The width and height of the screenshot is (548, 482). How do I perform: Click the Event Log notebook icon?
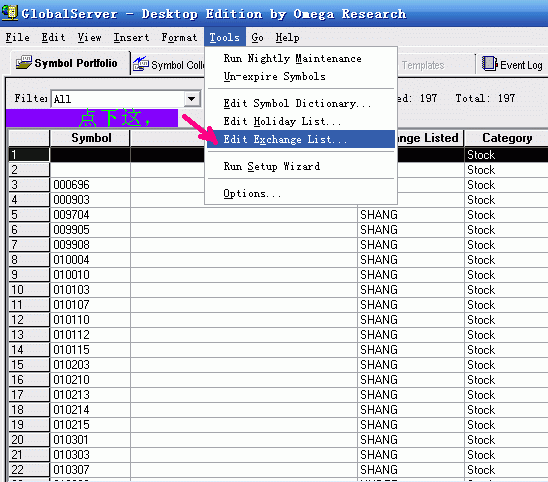tap(489, 64)
